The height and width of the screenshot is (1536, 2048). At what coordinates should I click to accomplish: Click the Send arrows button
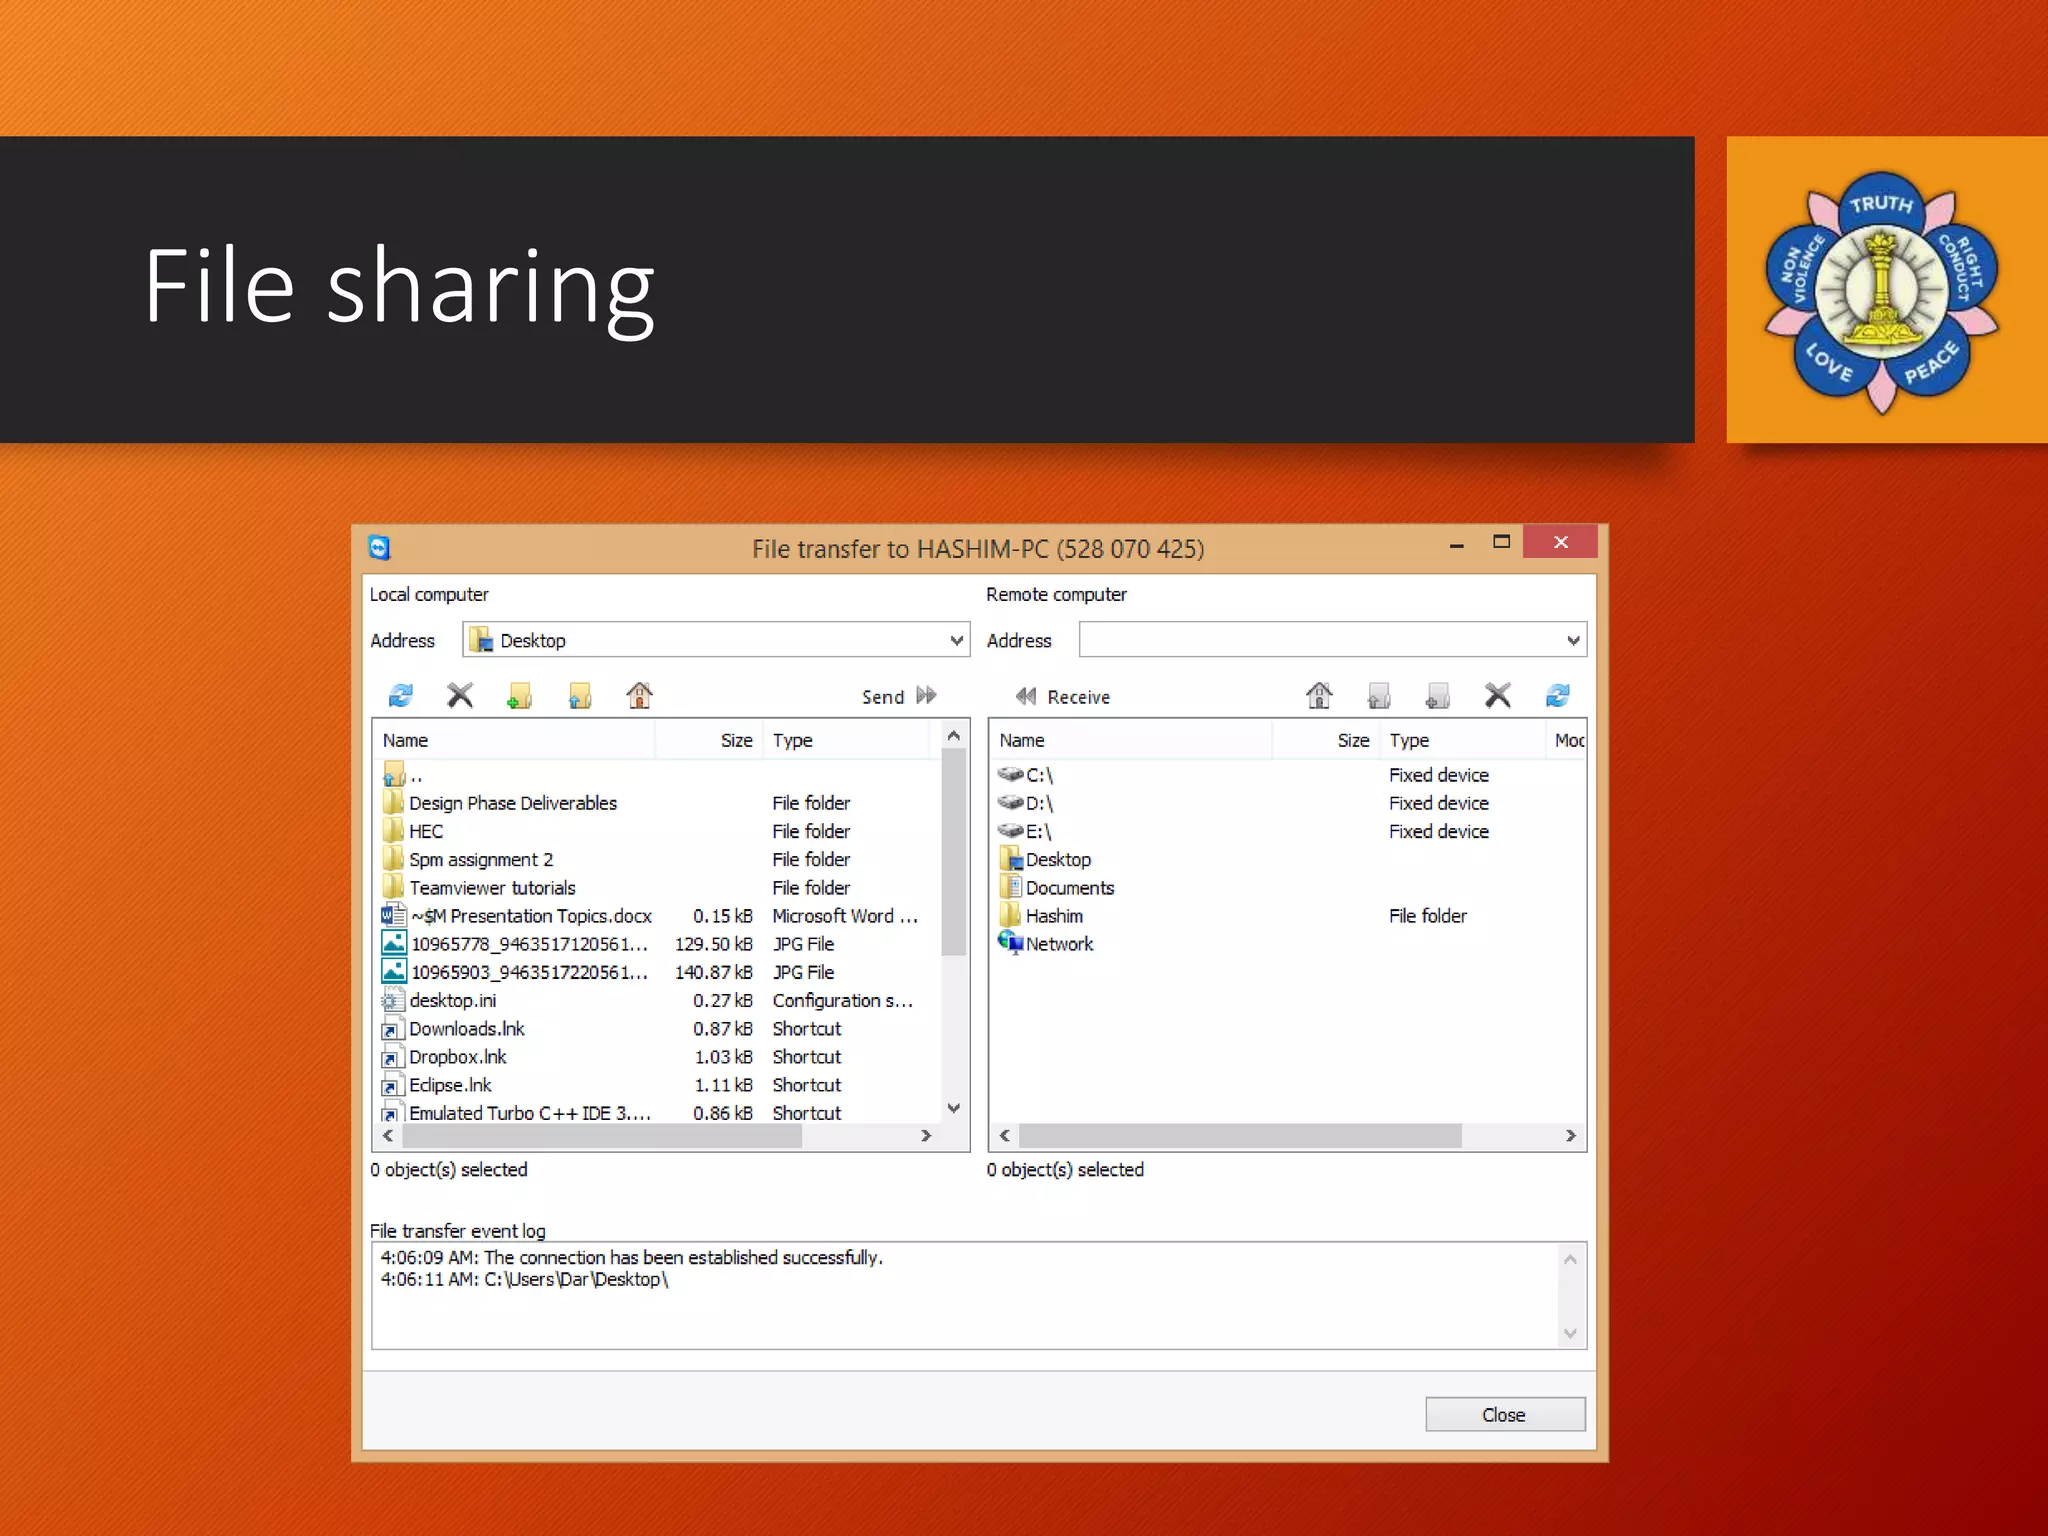pos(927,696)
